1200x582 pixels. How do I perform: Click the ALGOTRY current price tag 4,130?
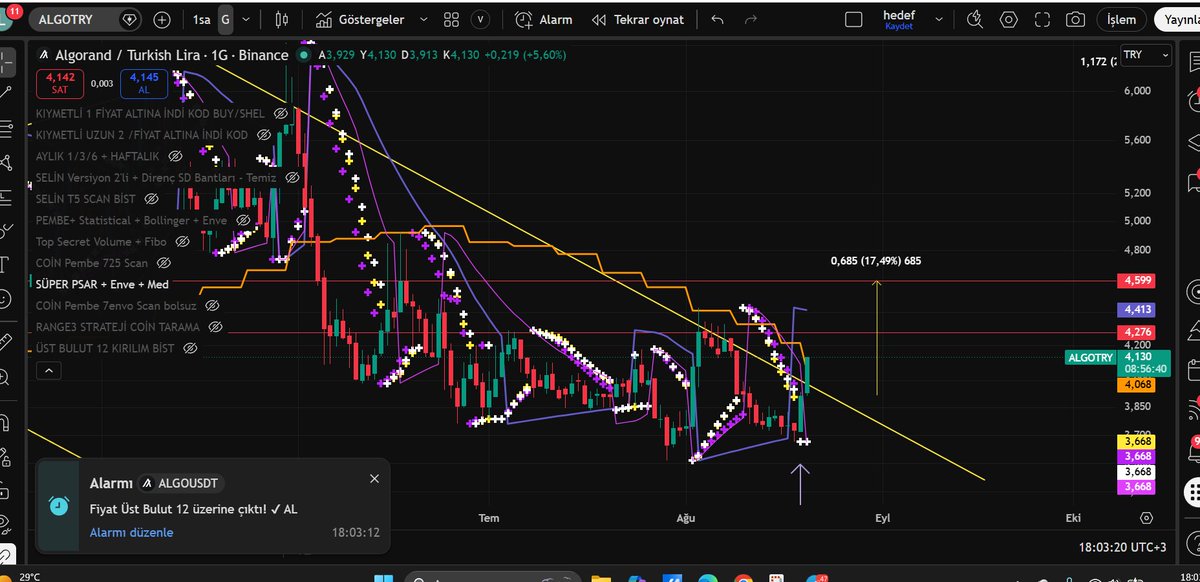click(1116, 361)
